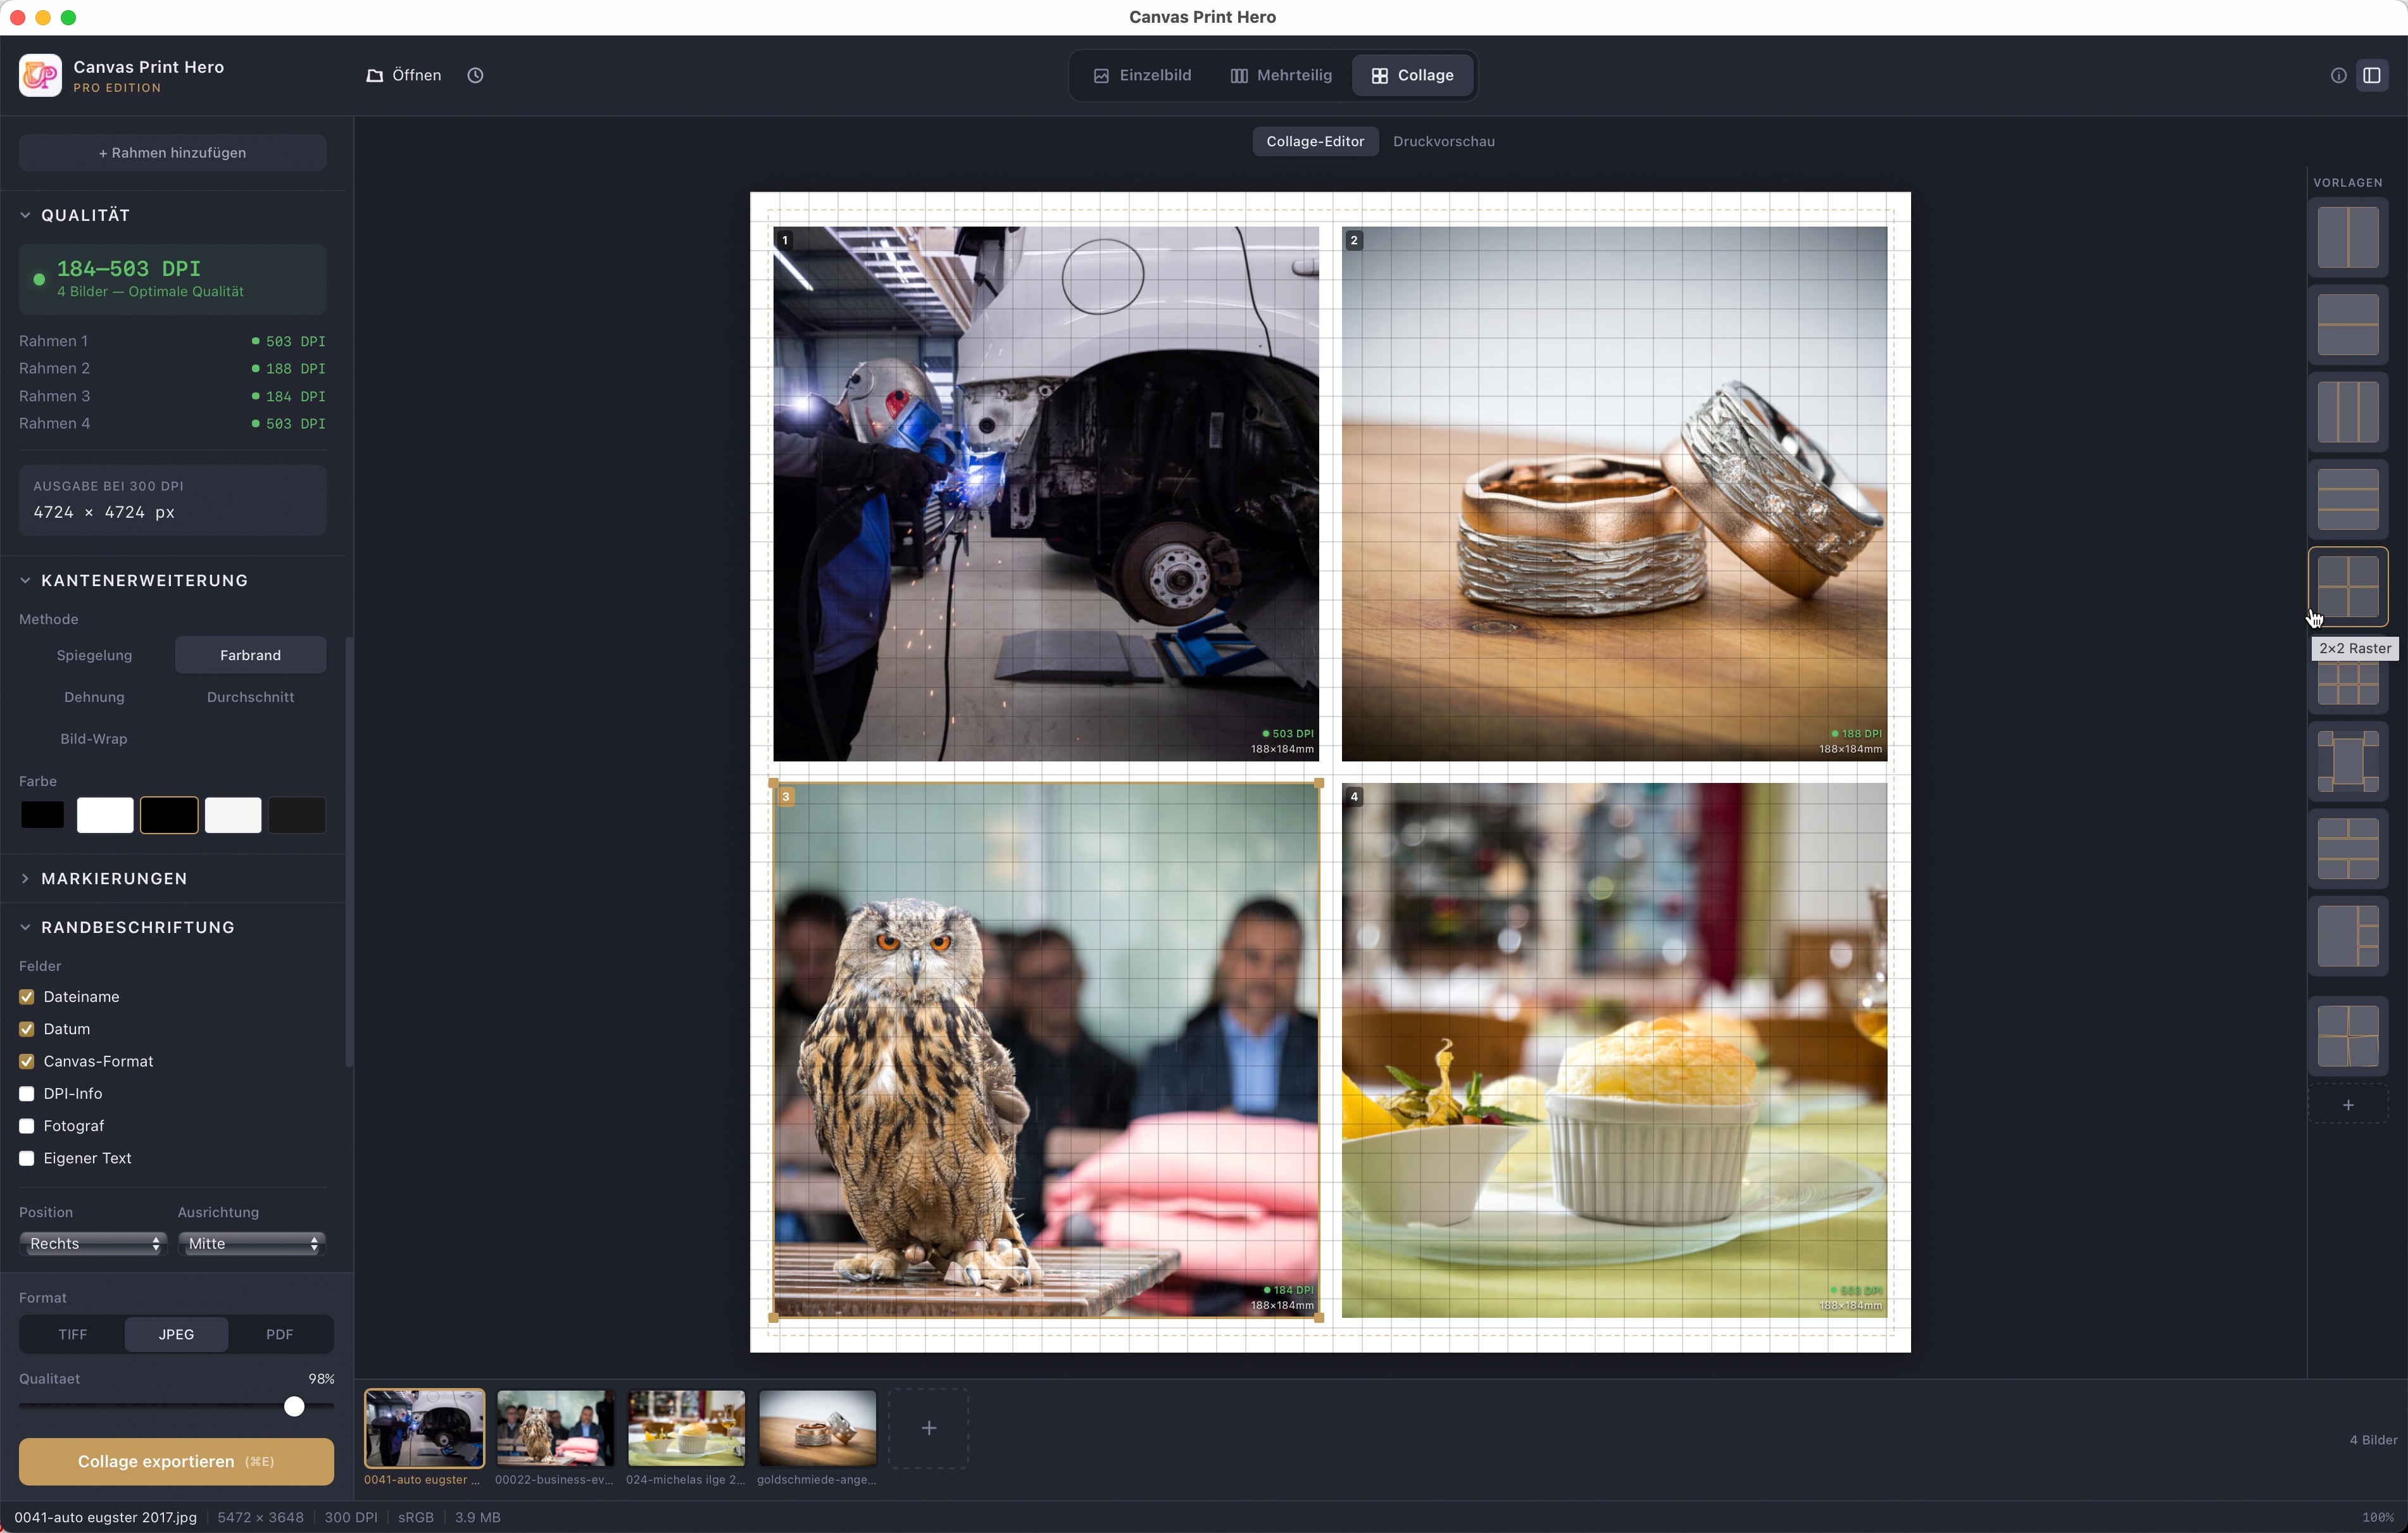
Task: Click the info icon in top-right
Action: (2338, 75)
